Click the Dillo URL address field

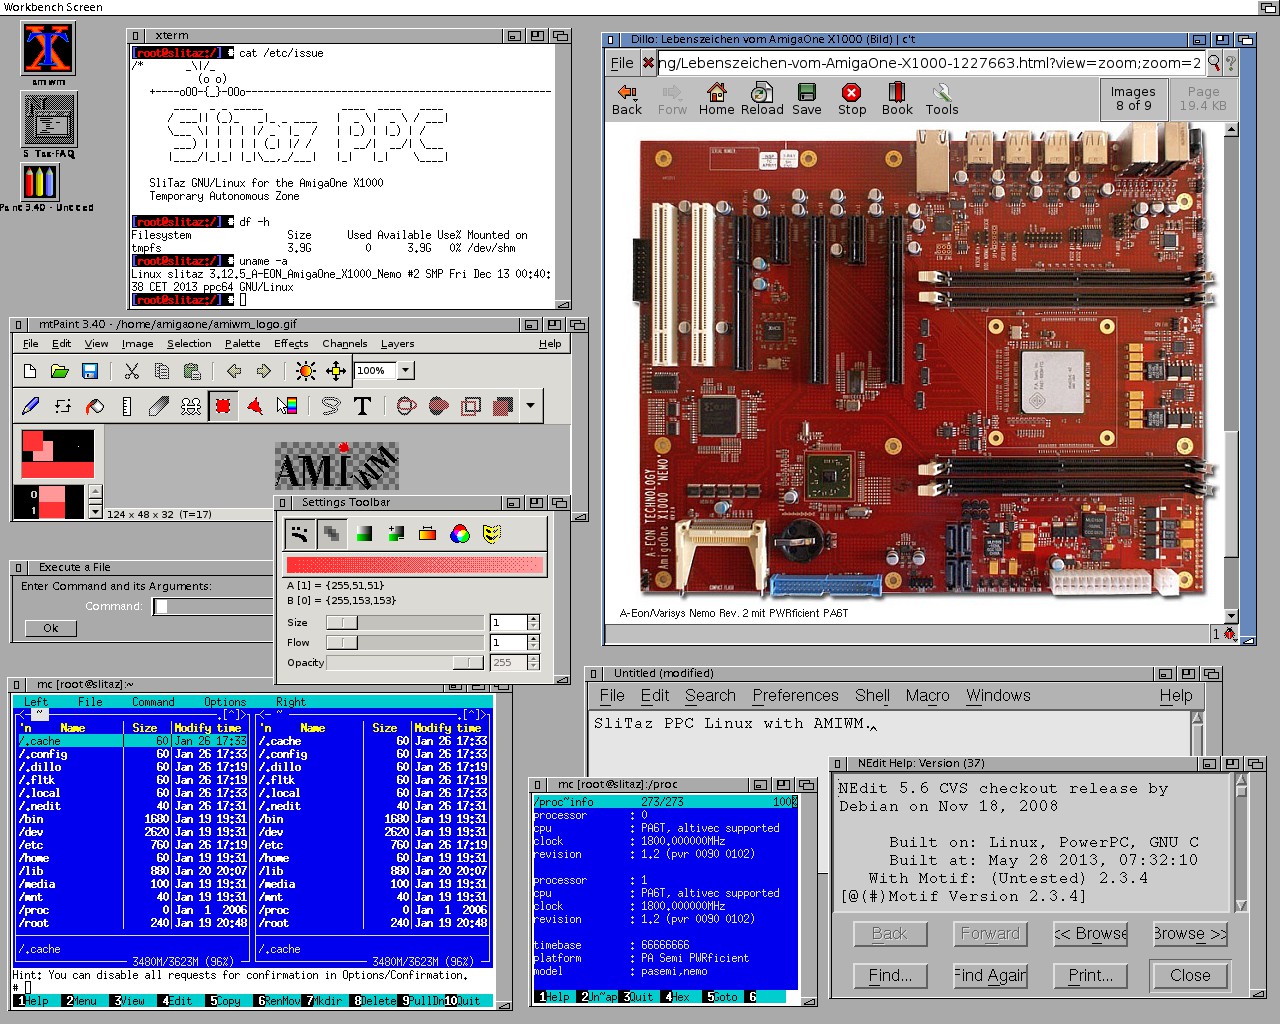coord(929,63)
